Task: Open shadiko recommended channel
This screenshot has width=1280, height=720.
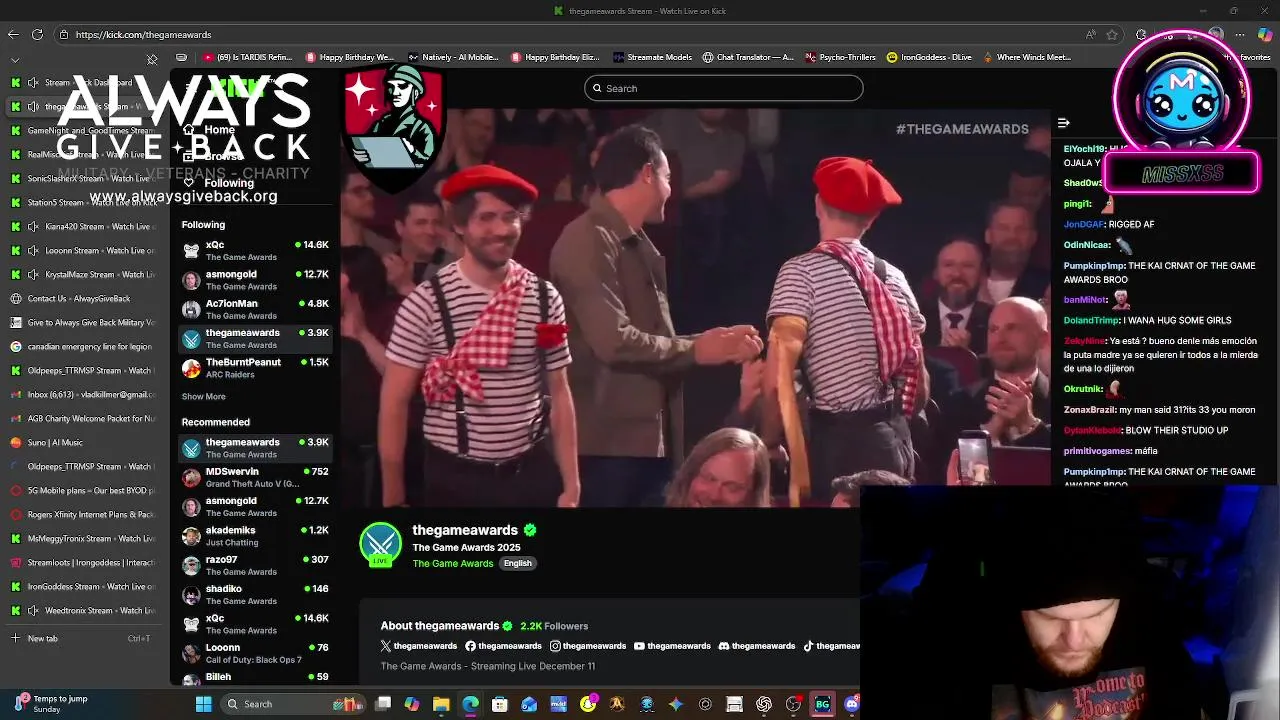Action: click(x=255, y=594)
